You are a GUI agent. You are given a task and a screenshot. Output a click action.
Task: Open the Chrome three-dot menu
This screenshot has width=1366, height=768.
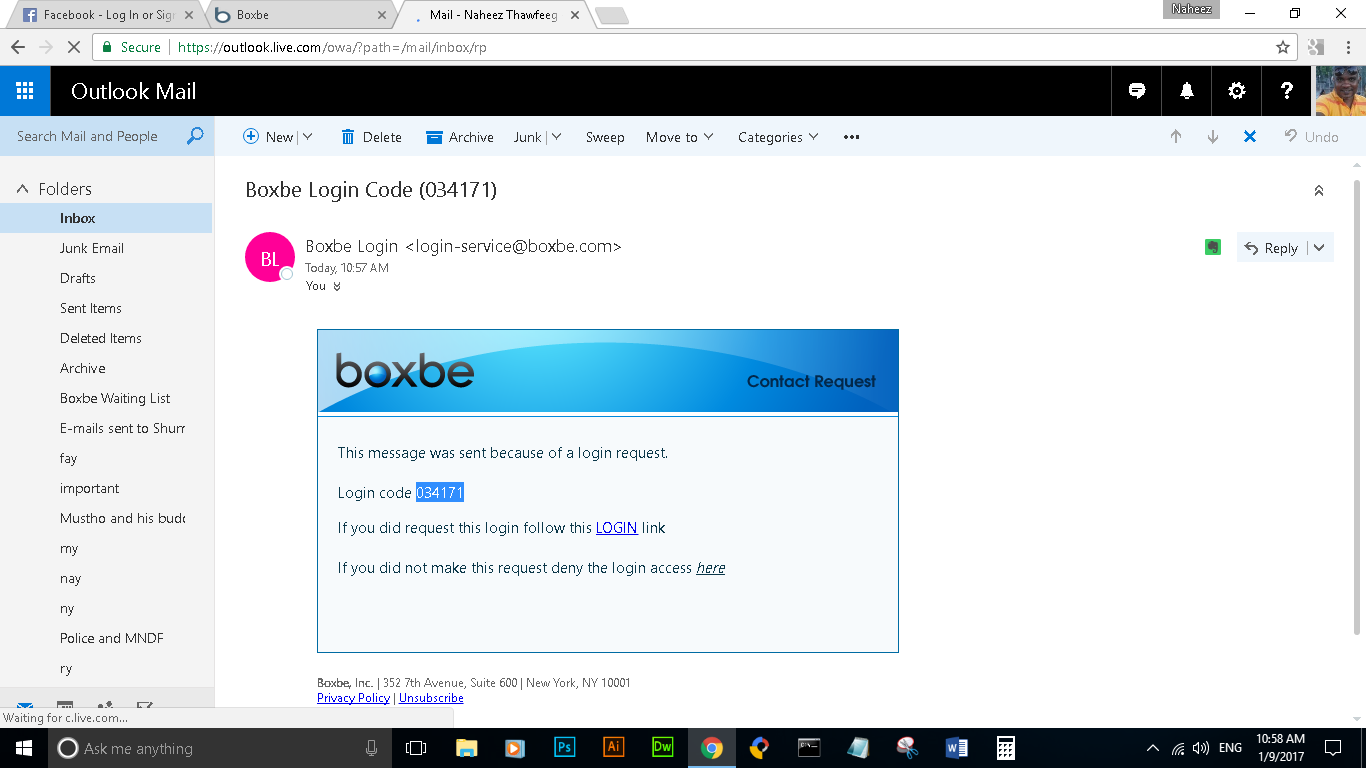click(x=1349, y=47)
